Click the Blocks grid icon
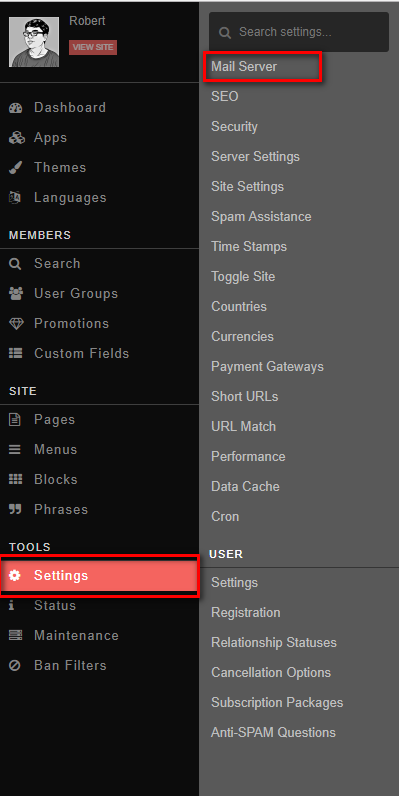The width and height of the screenshot is (399, 796). tap(16, 479)
